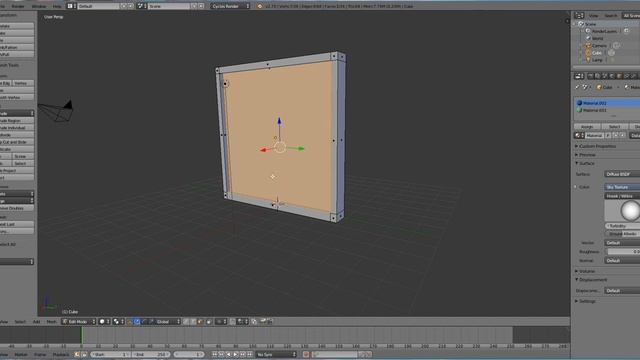The image size is (640, 360).
Task: Select Material.002 slot in the material list
Action: tap(607, 103)
